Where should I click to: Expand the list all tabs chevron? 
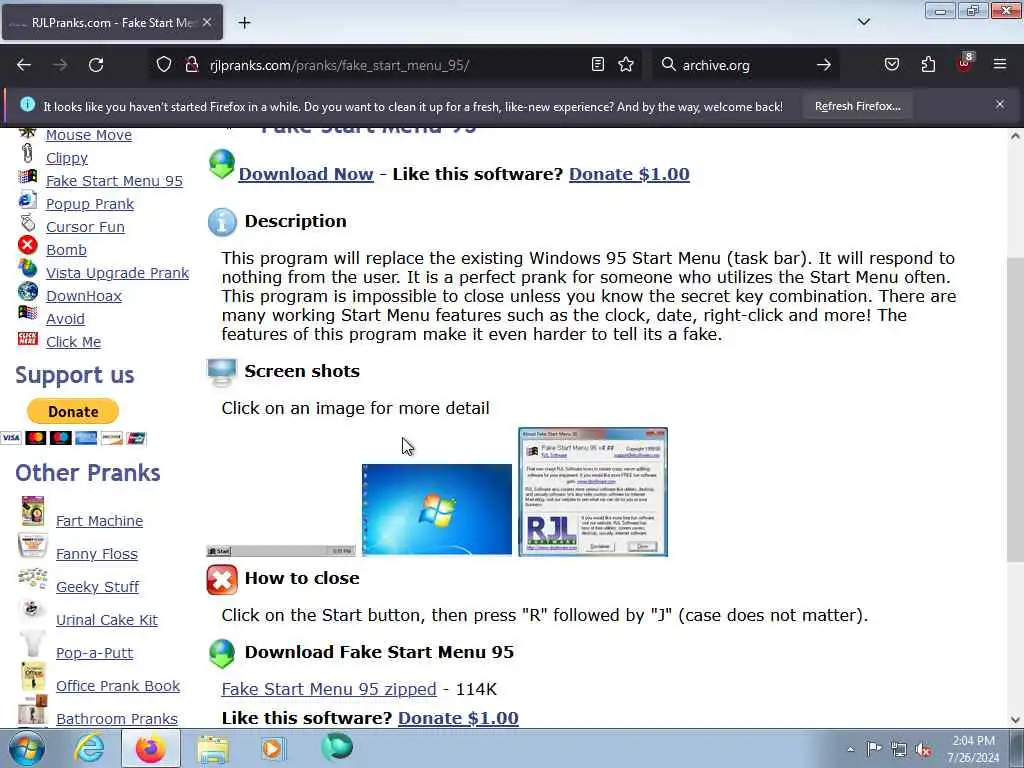[864, 22]
